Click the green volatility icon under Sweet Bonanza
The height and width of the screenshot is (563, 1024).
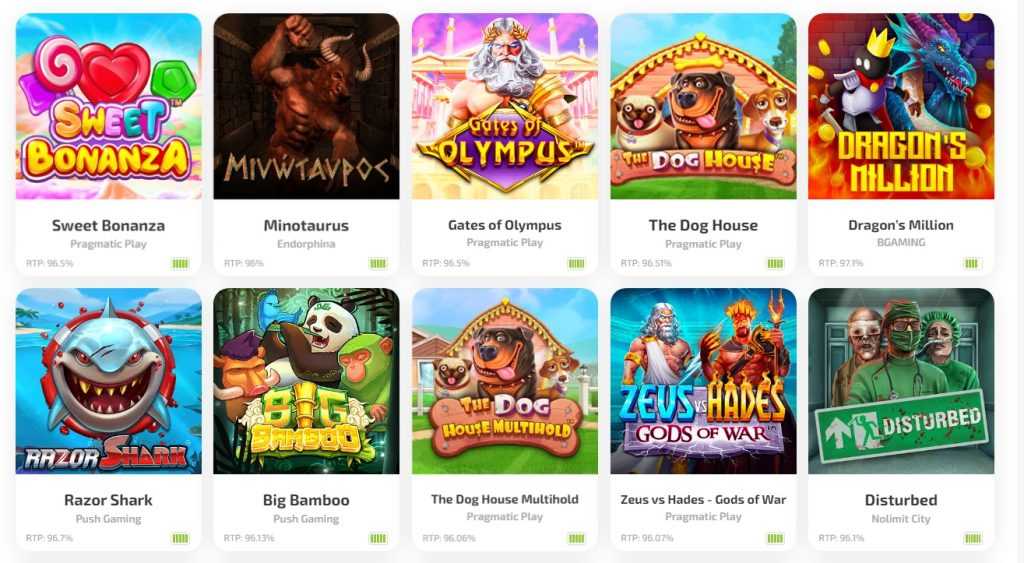pos(180,264)
